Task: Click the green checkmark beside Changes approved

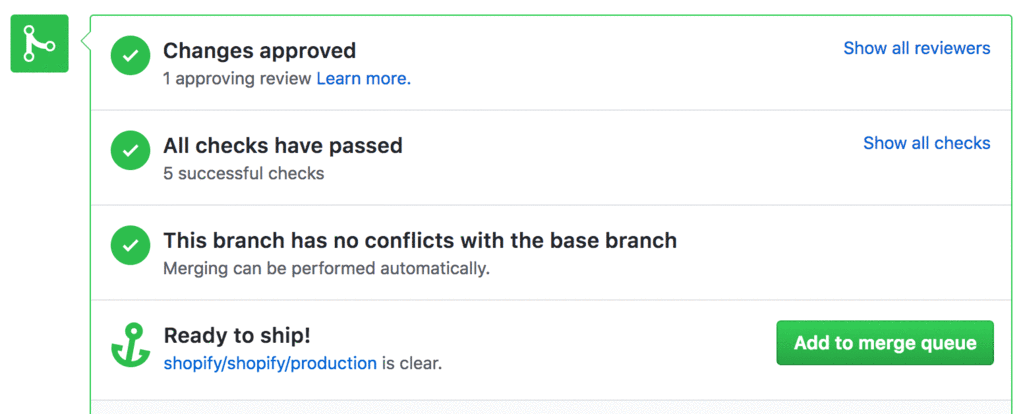Action: [130, 55]
